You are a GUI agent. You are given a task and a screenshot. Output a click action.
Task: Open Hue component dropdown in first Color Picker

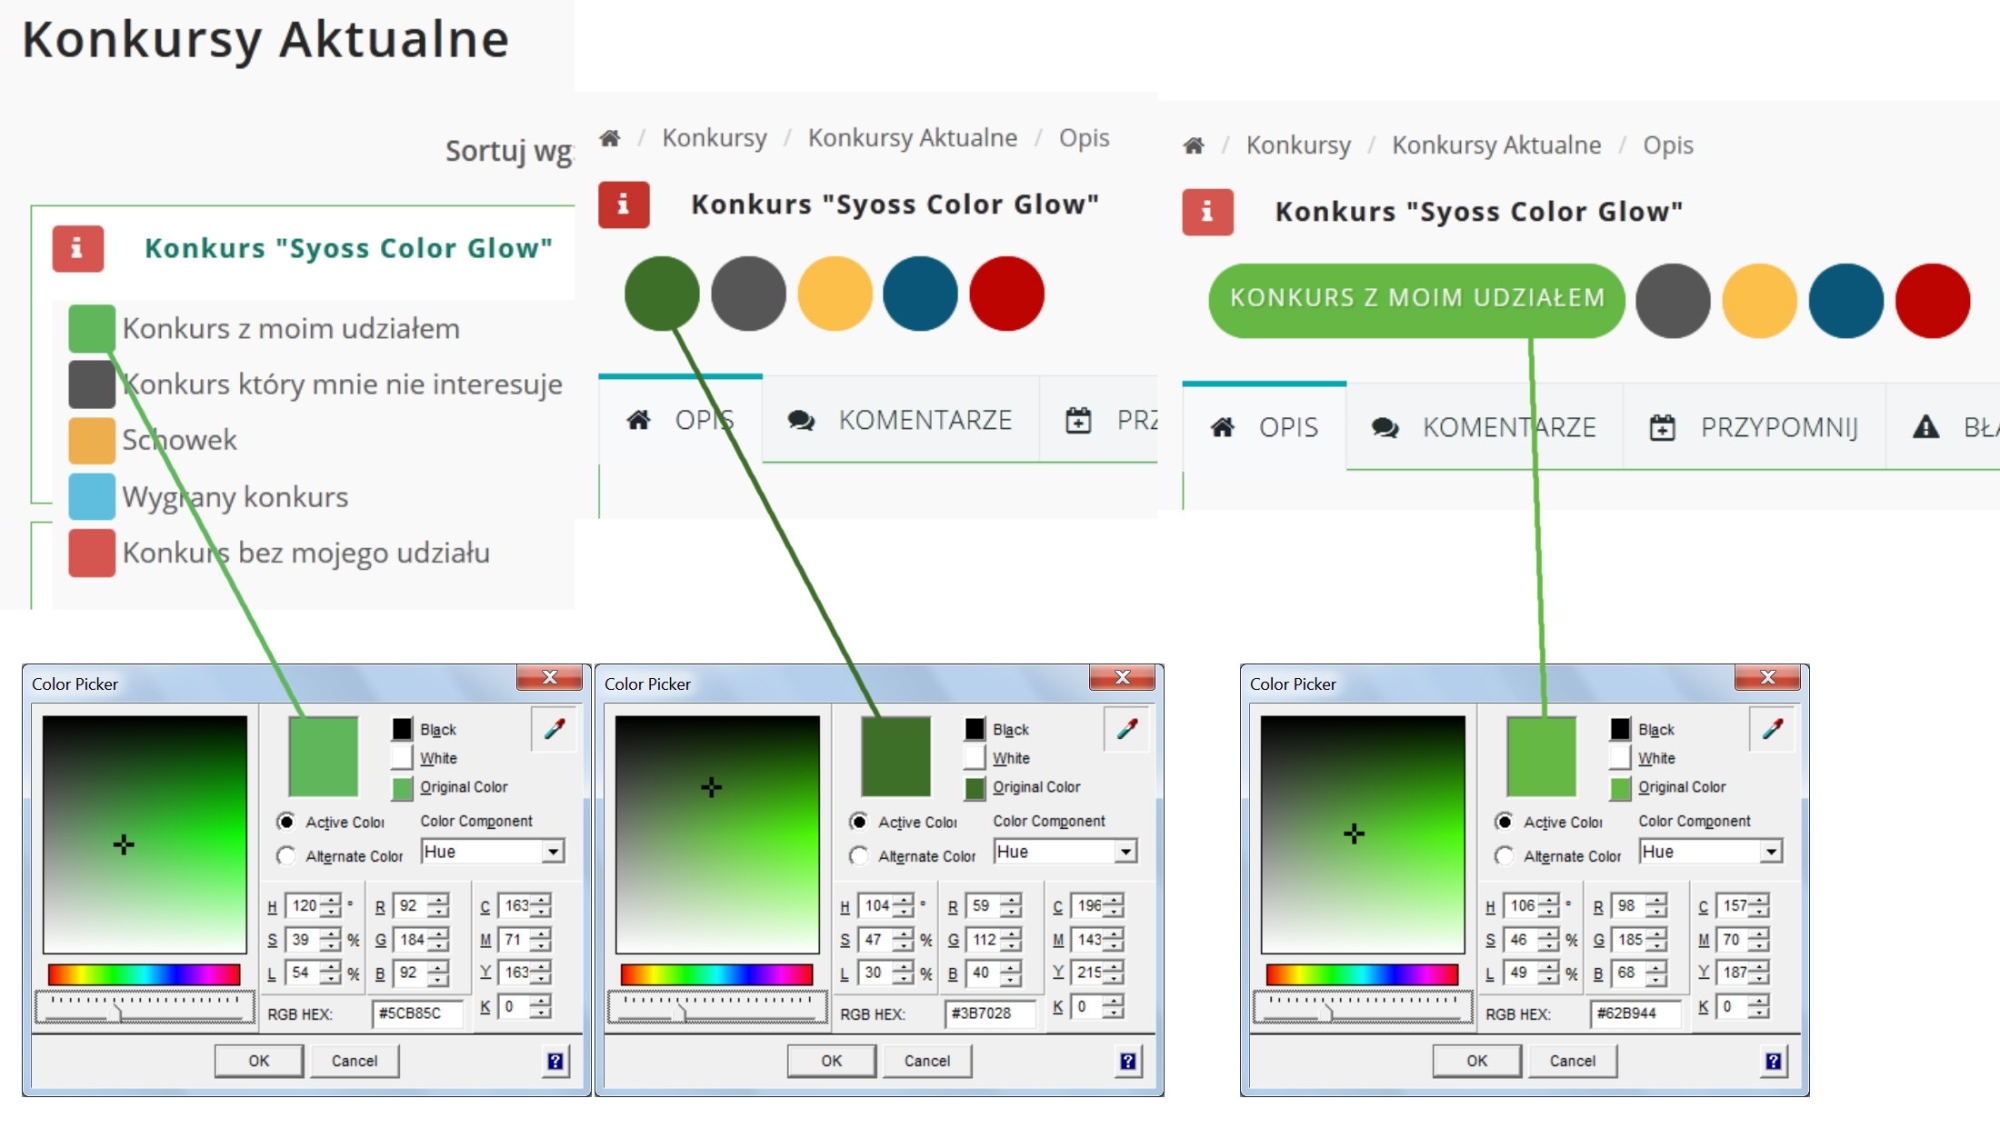[x=552, y=852]
